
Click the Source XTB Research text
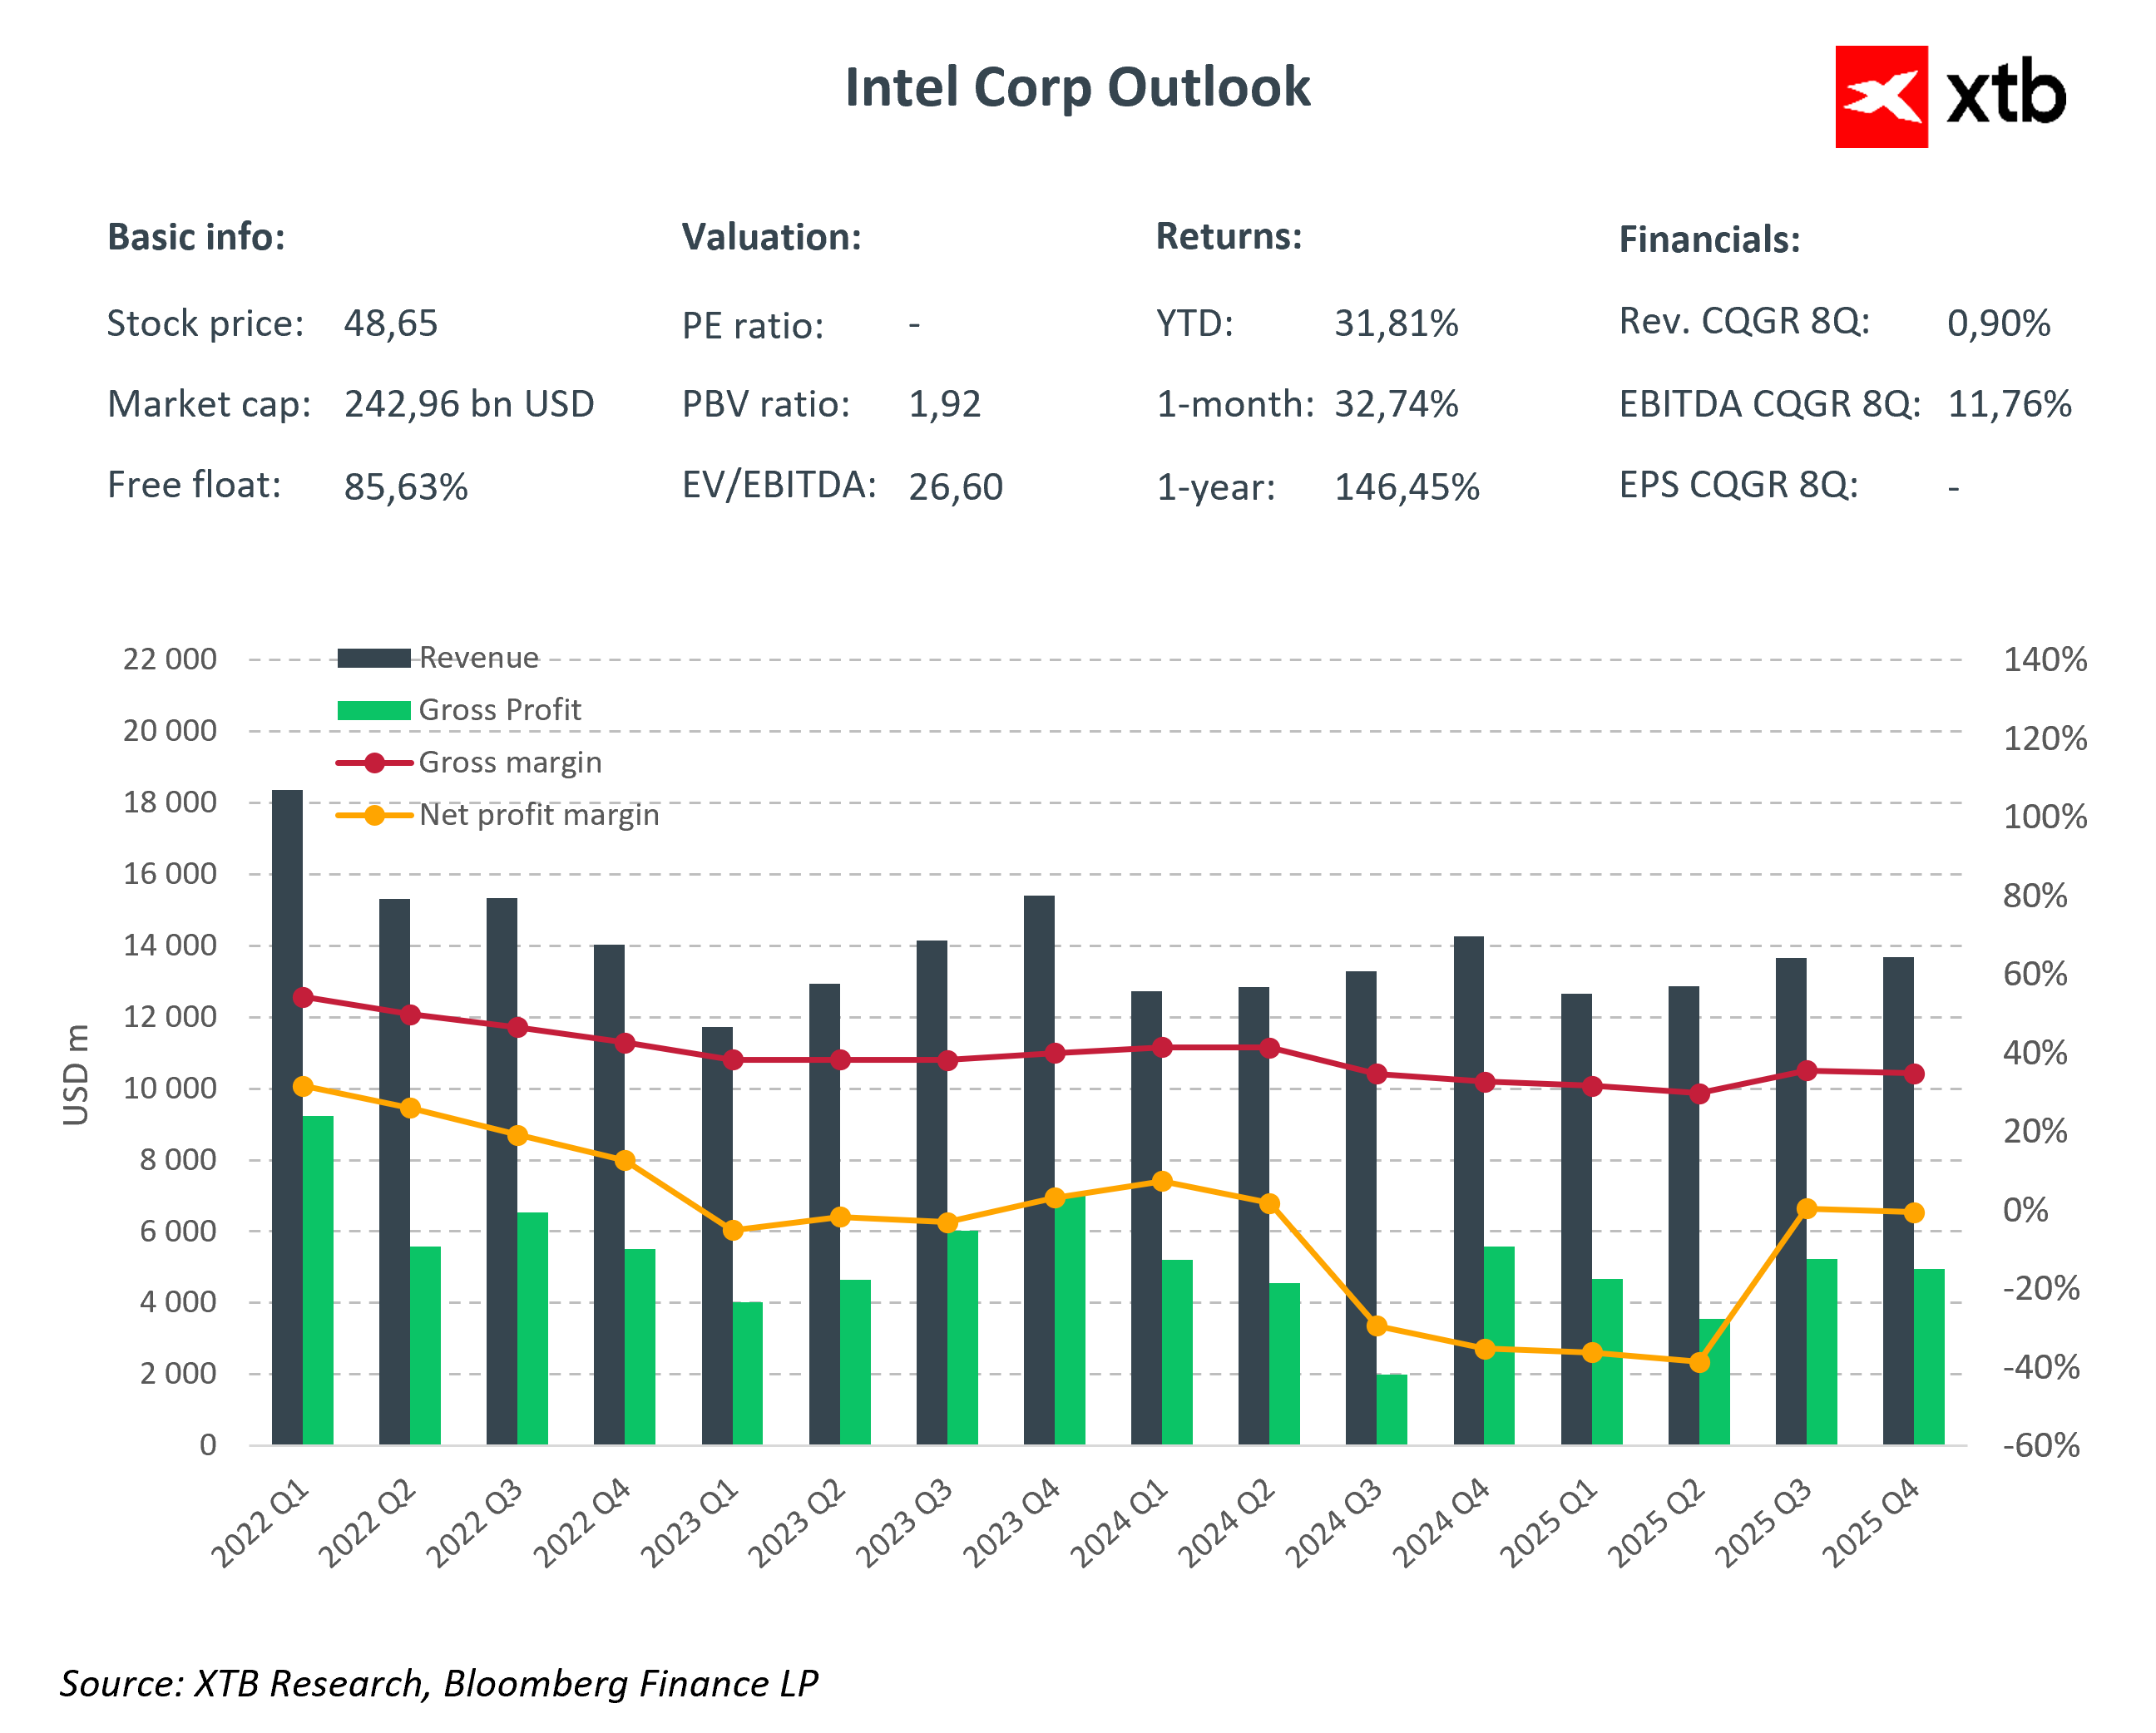click(438, 1683)
